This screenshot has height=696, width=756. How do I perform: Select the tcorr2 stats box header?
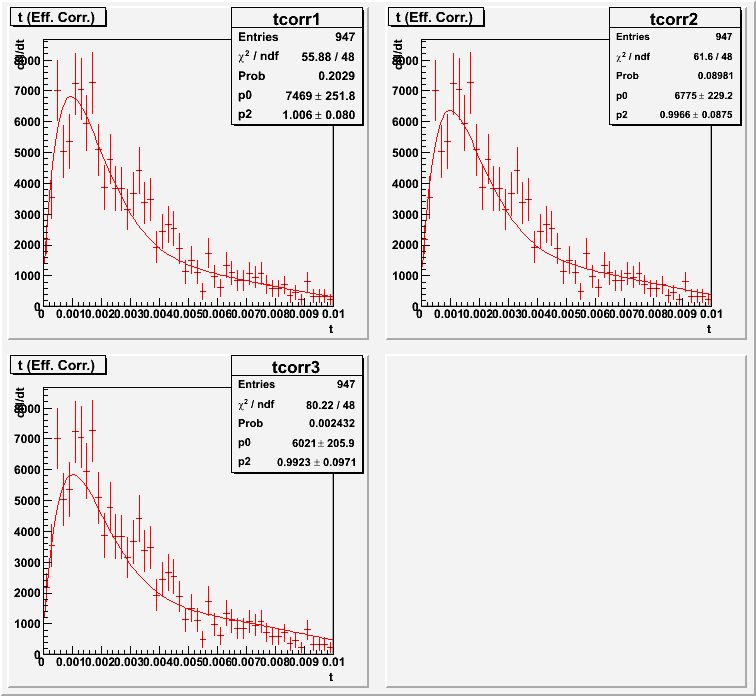point(673,18)
